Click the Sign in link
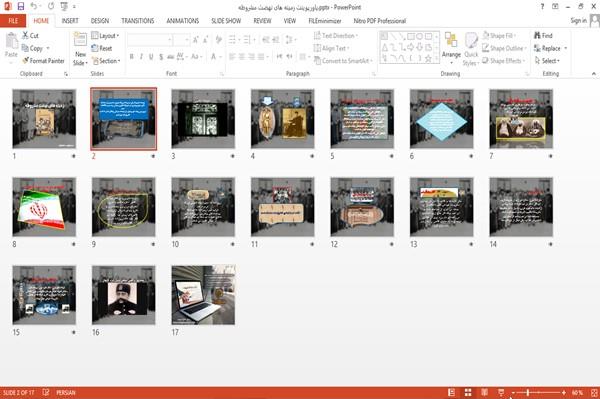The image size is (600, 399). 578,21
